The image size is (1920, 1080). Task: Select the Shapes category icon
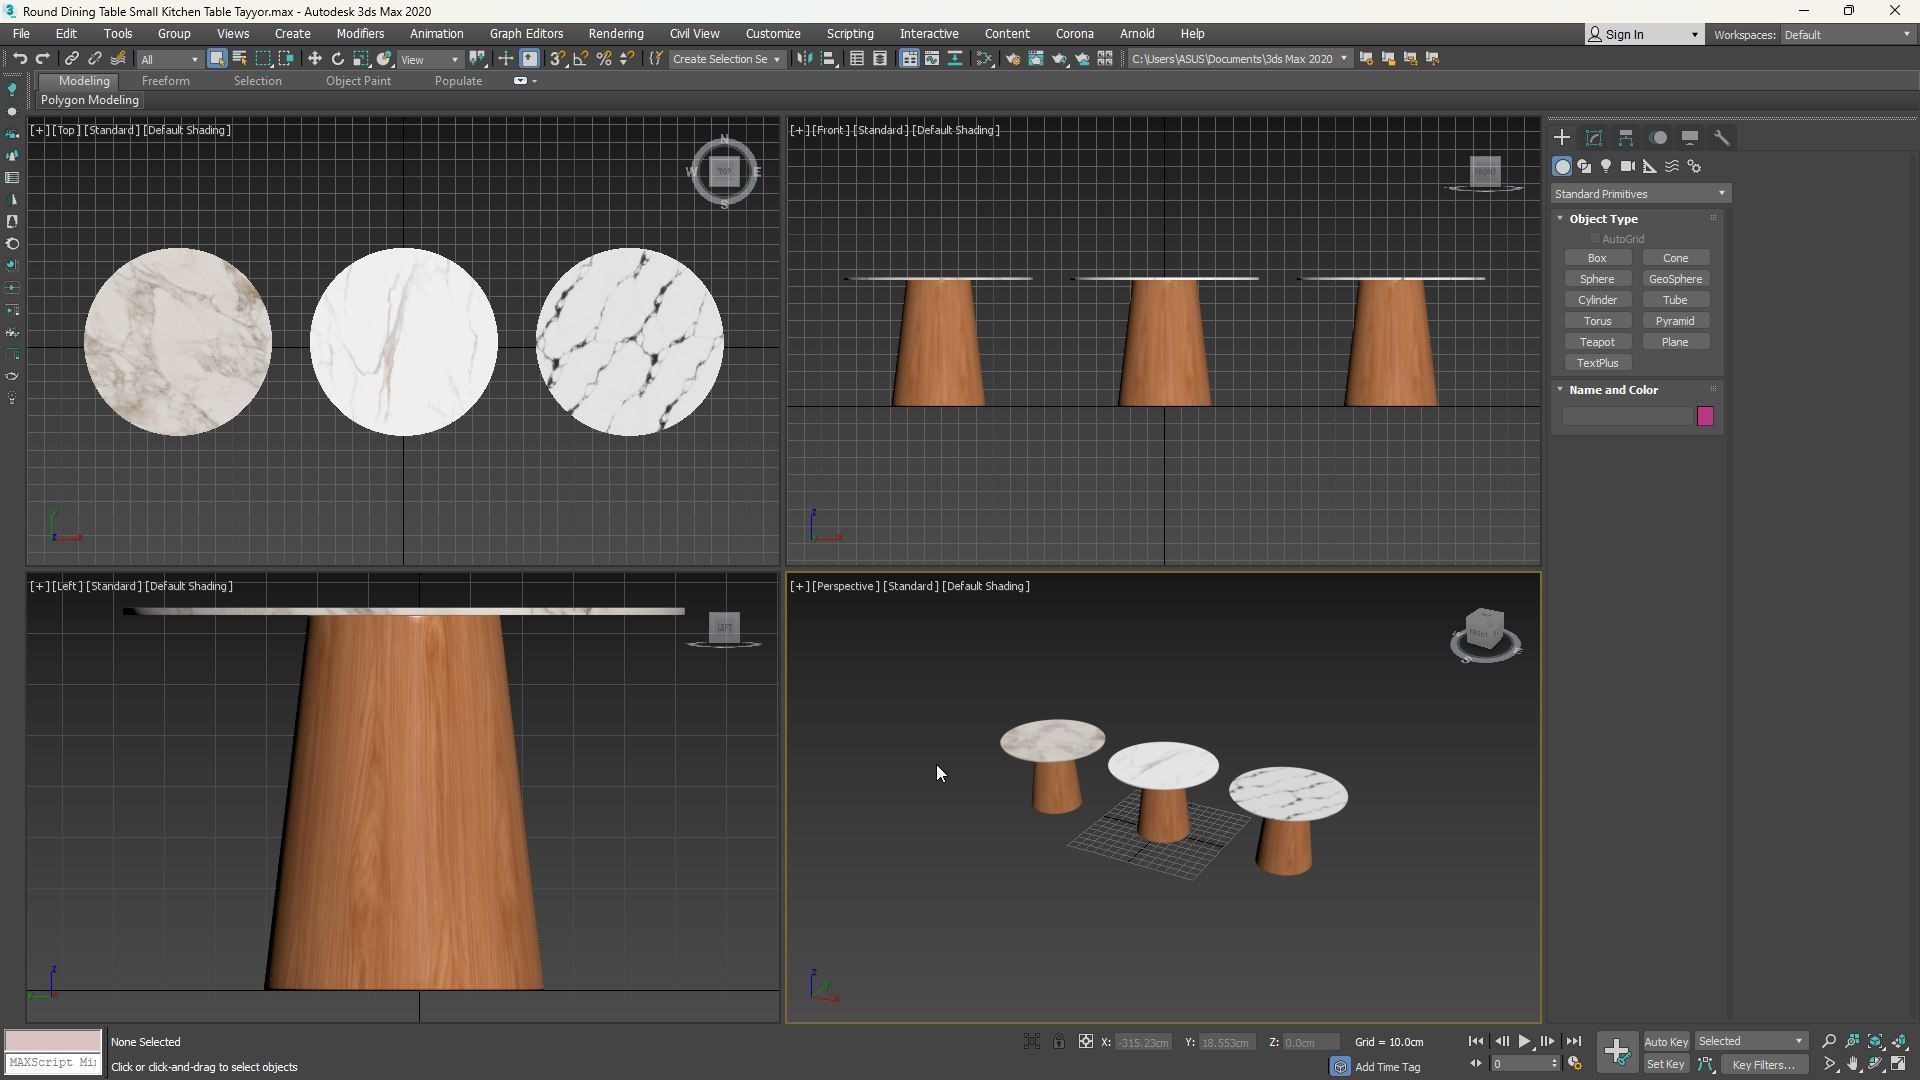point(1584,167)
